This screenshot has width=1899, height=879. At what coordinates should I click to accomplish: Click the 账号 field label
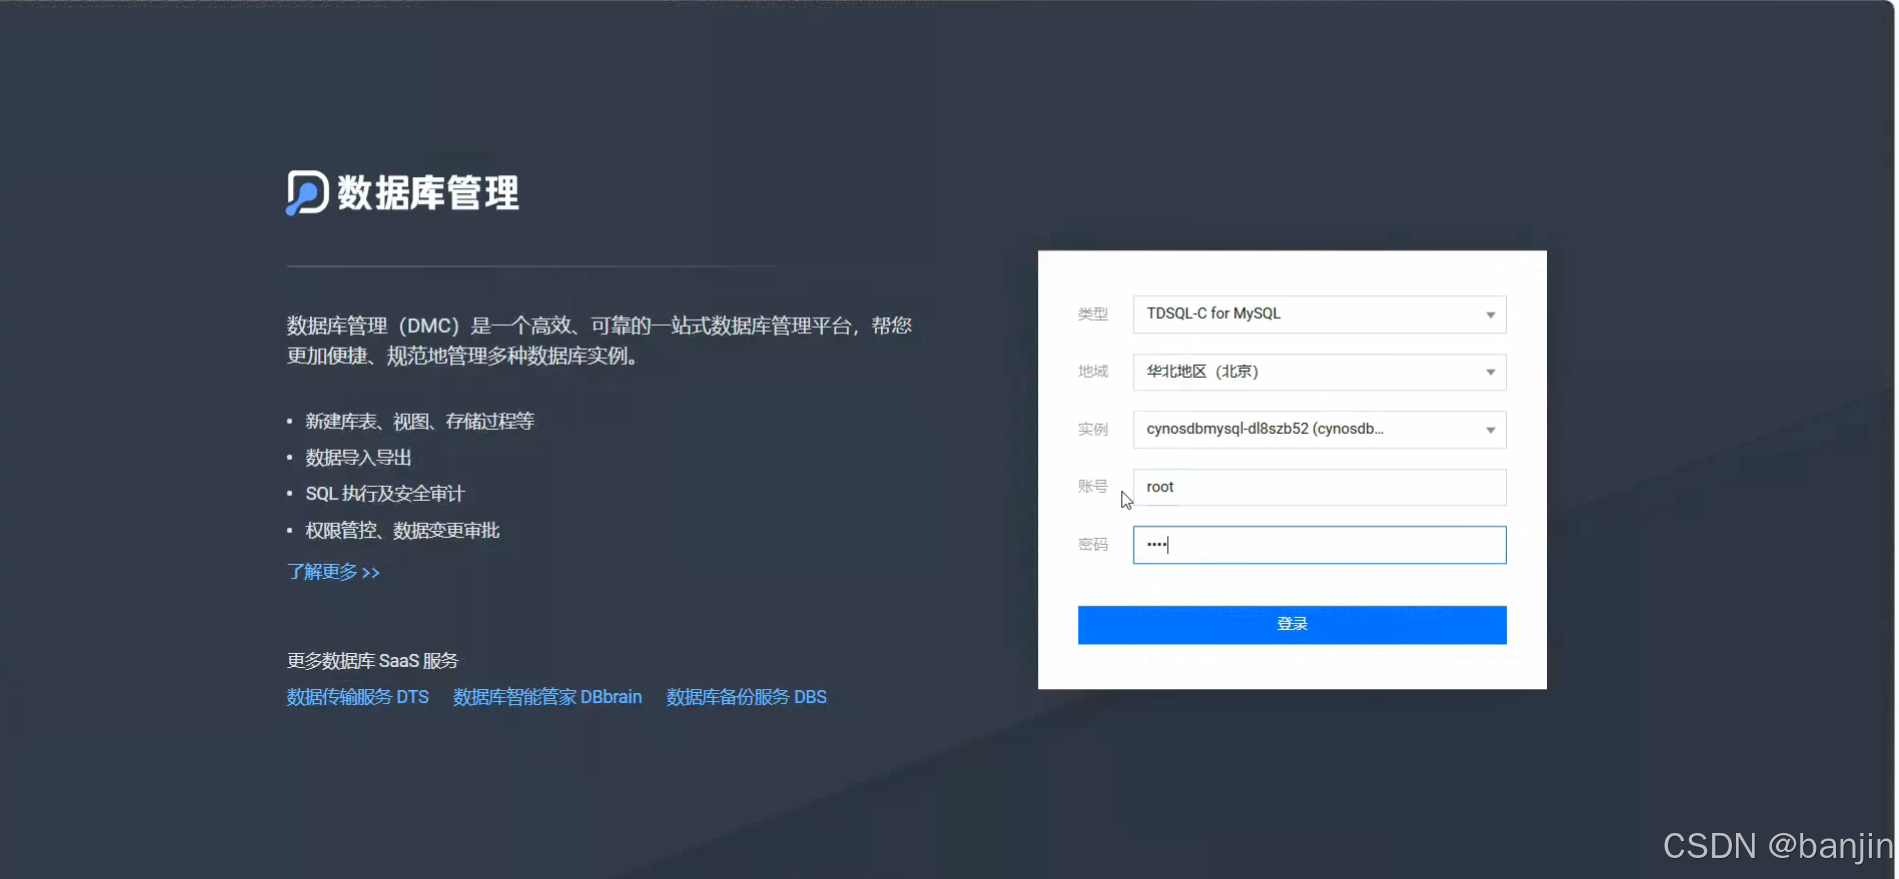click(1093, 487)
